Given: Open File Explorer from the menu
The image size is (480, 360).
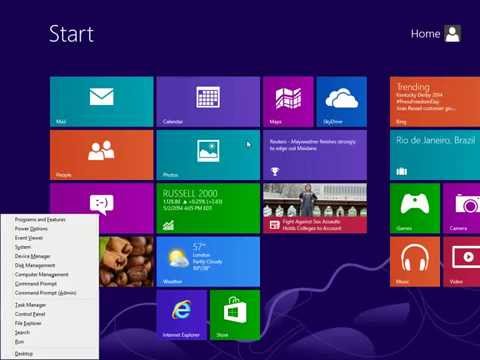Looking at the screenshot, I should (50, 323).
